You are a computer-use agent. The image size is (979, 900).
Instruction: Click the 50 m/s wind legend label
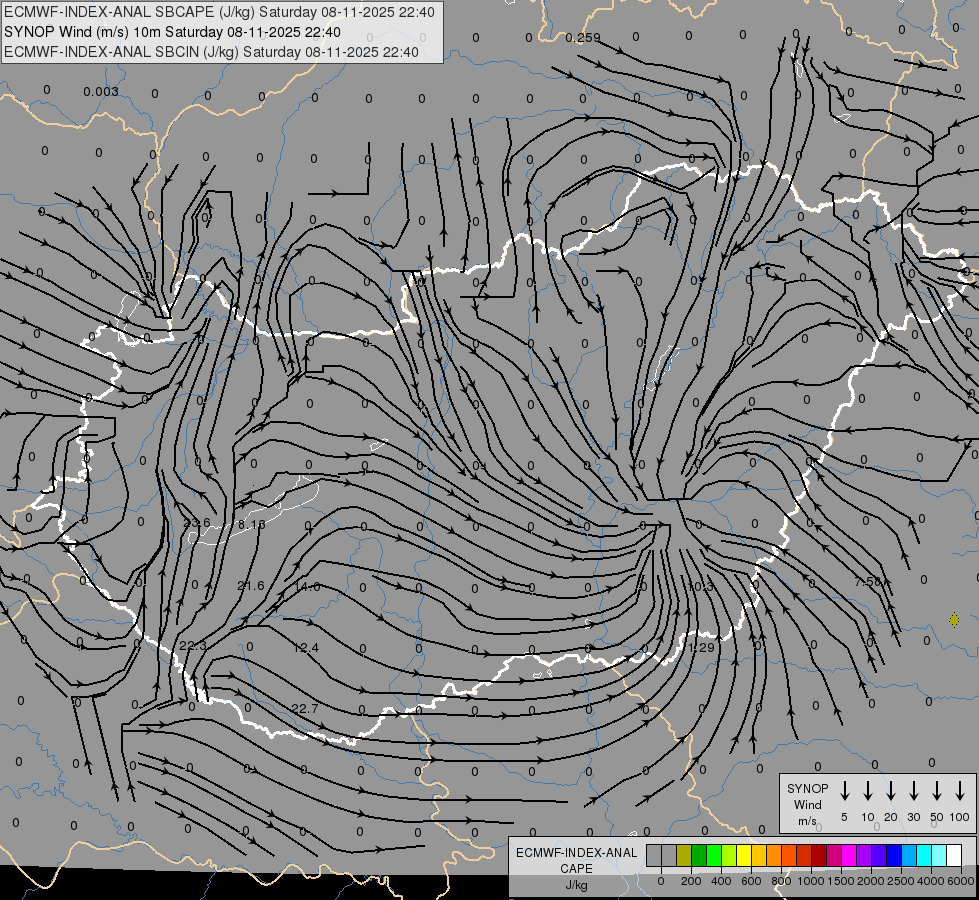(937, 817)
